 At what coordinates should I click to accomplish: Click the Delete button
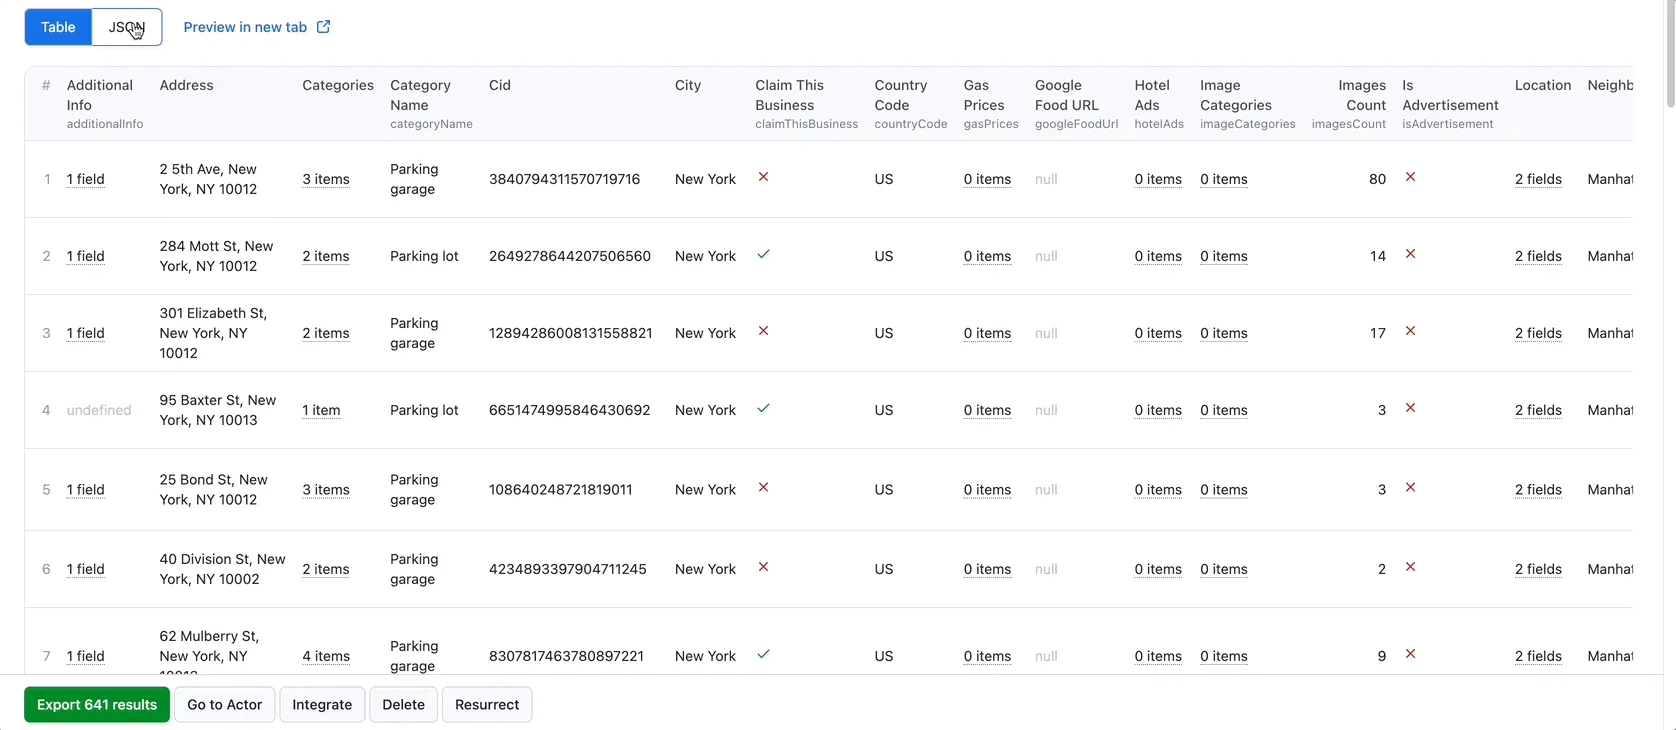(404, 705)
